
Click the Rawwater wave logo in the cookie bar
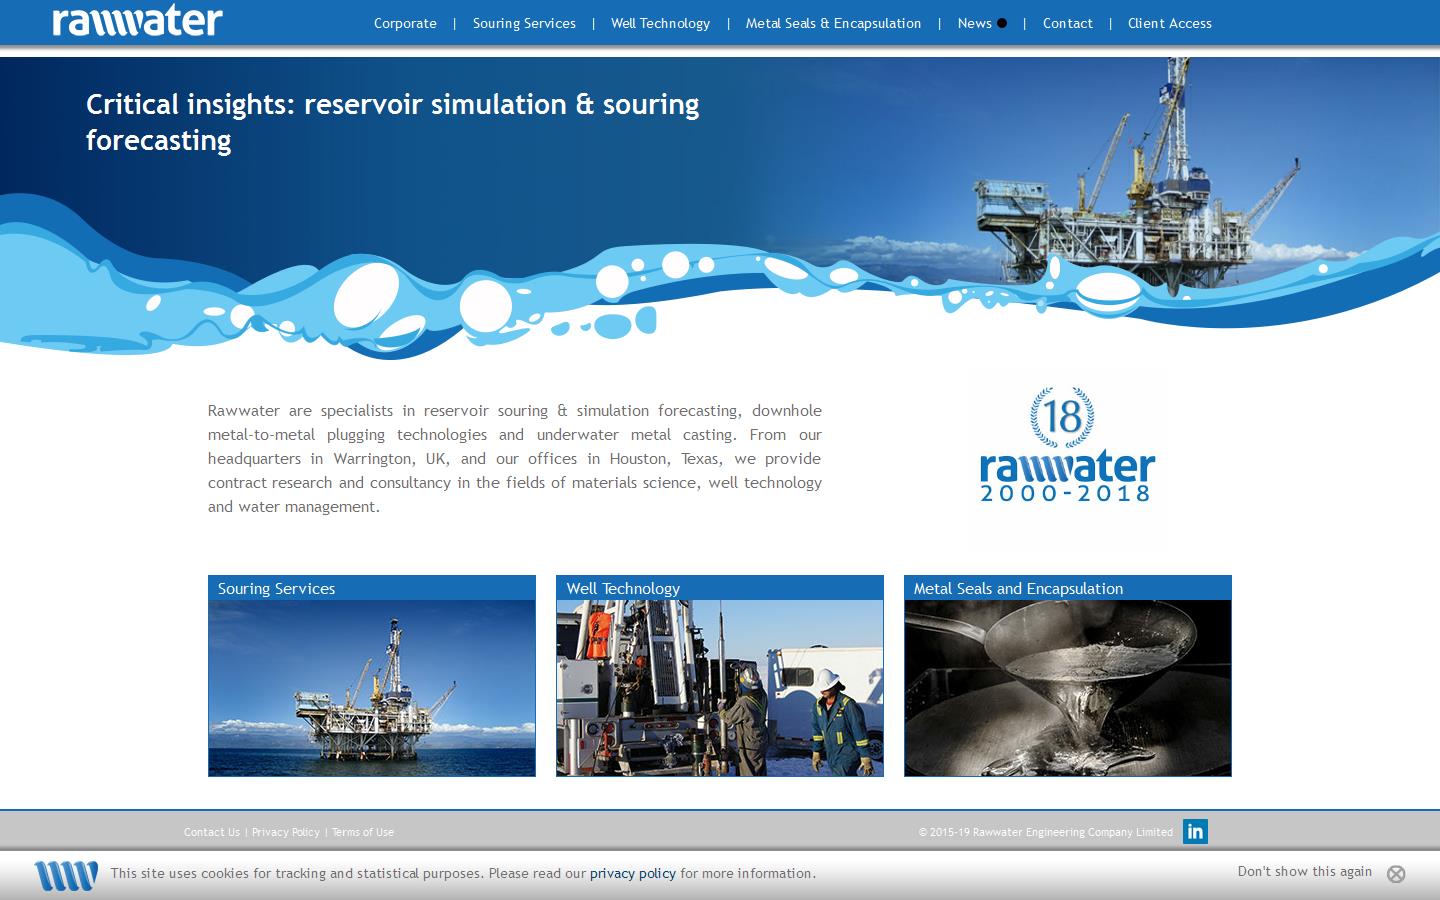coord(66,875)
